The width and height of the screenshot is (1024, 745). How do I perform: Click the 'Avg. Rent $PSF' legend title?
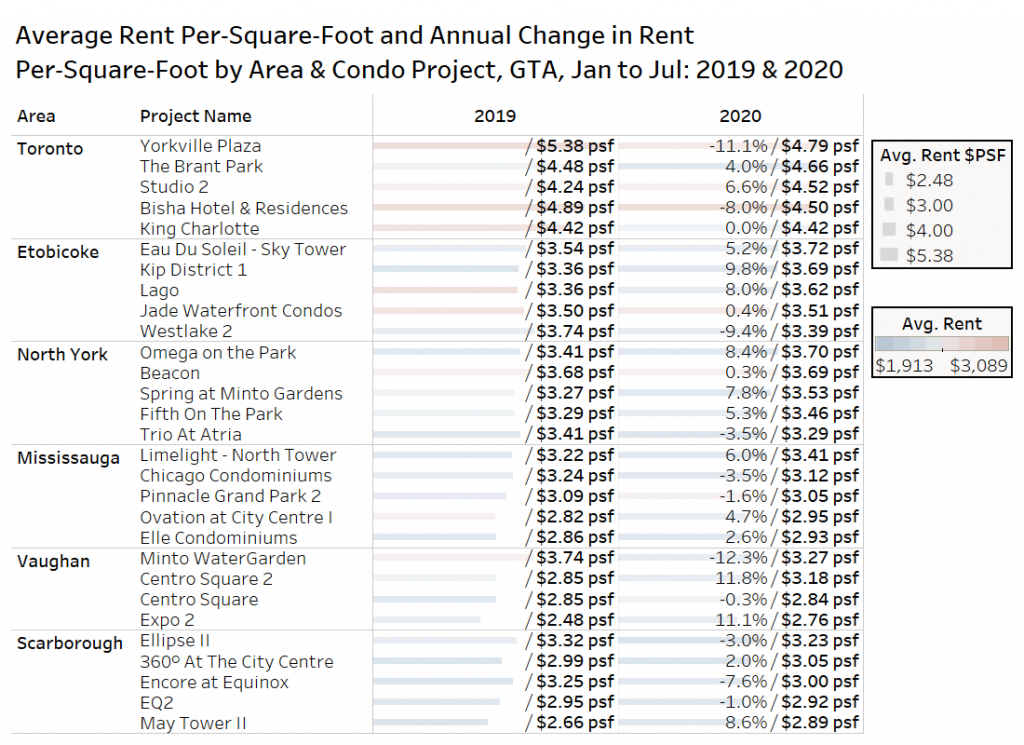point(942,155)
